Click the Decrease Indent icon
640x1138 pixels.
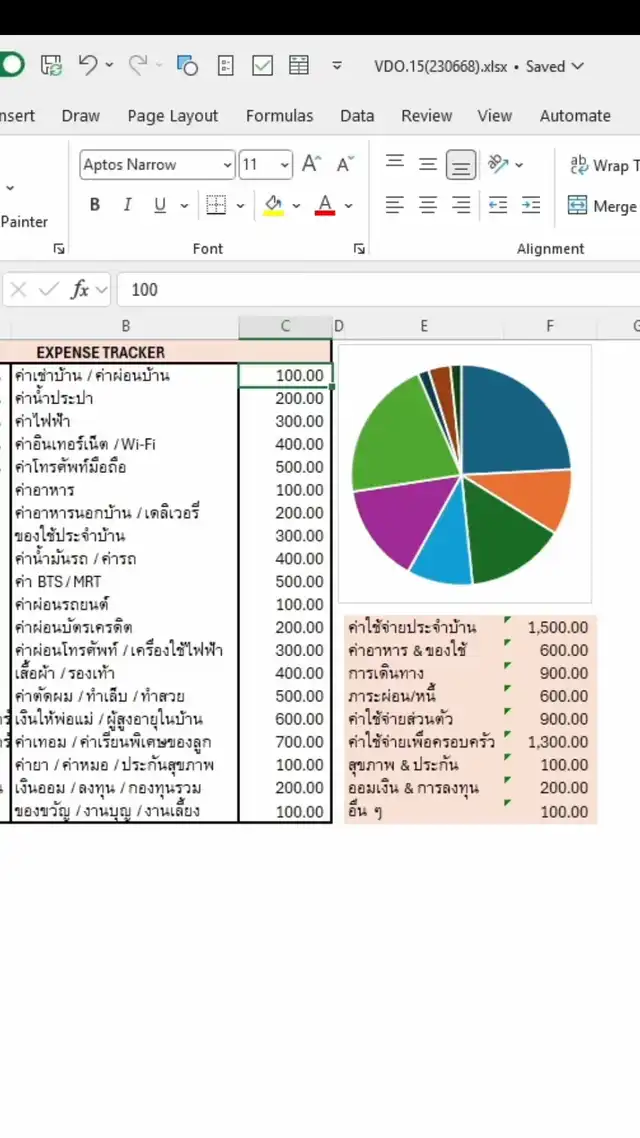pos(498,205)
